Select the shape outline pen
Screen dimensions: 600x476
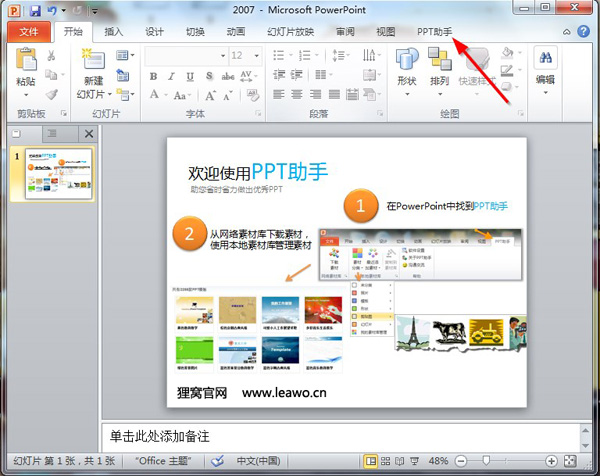(x=507, y=70)
